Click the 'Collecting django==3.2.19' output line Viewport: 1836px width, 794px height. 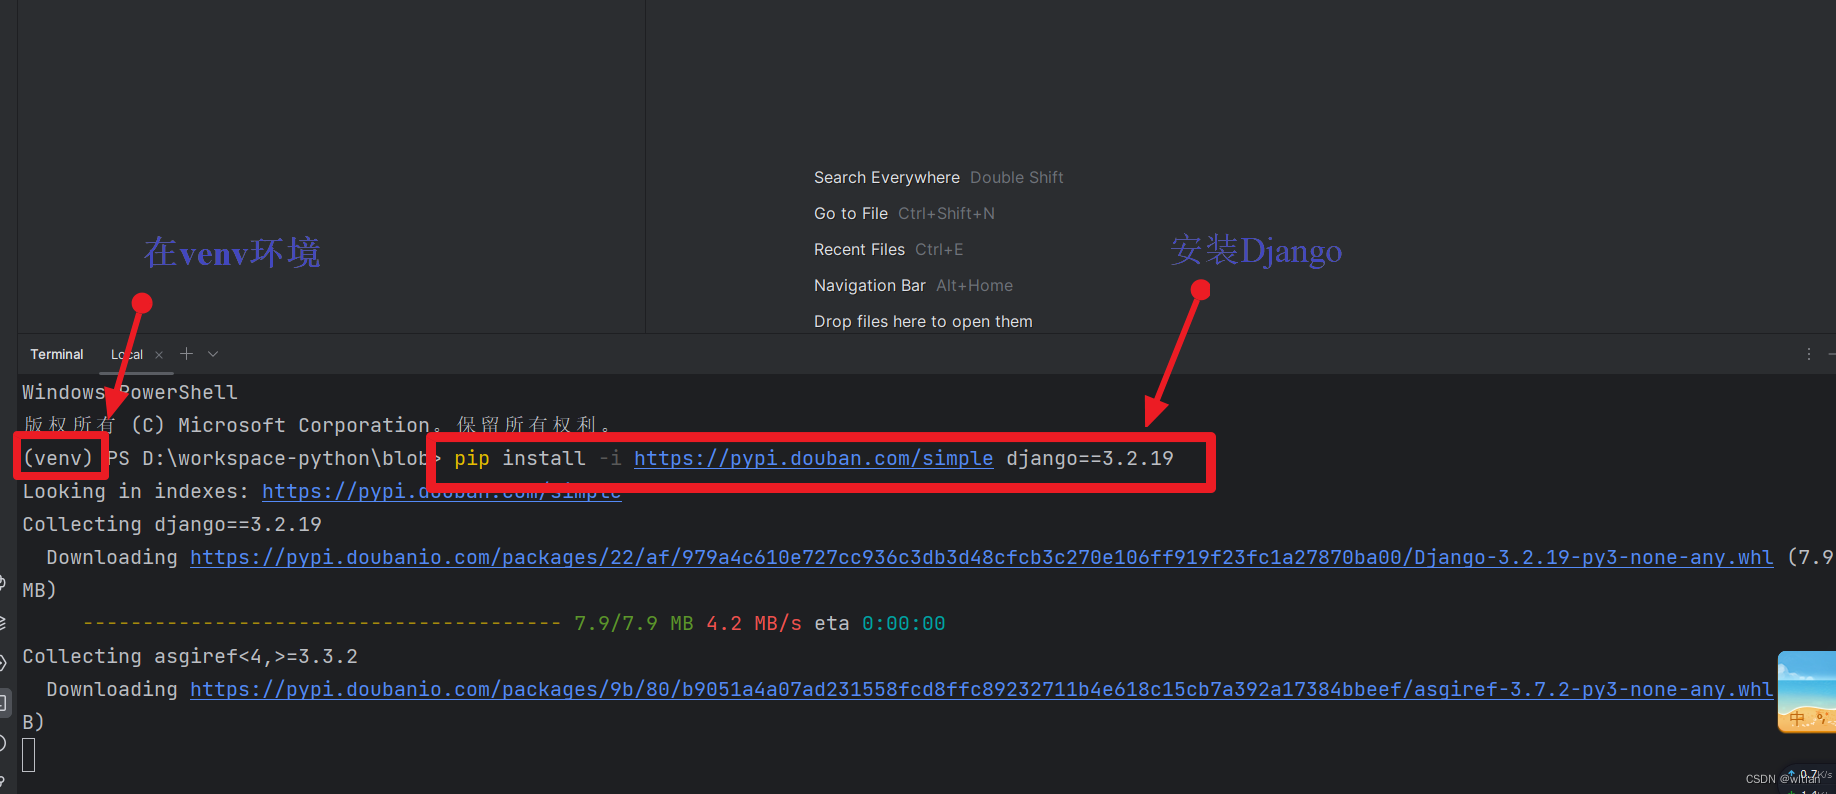172,524
